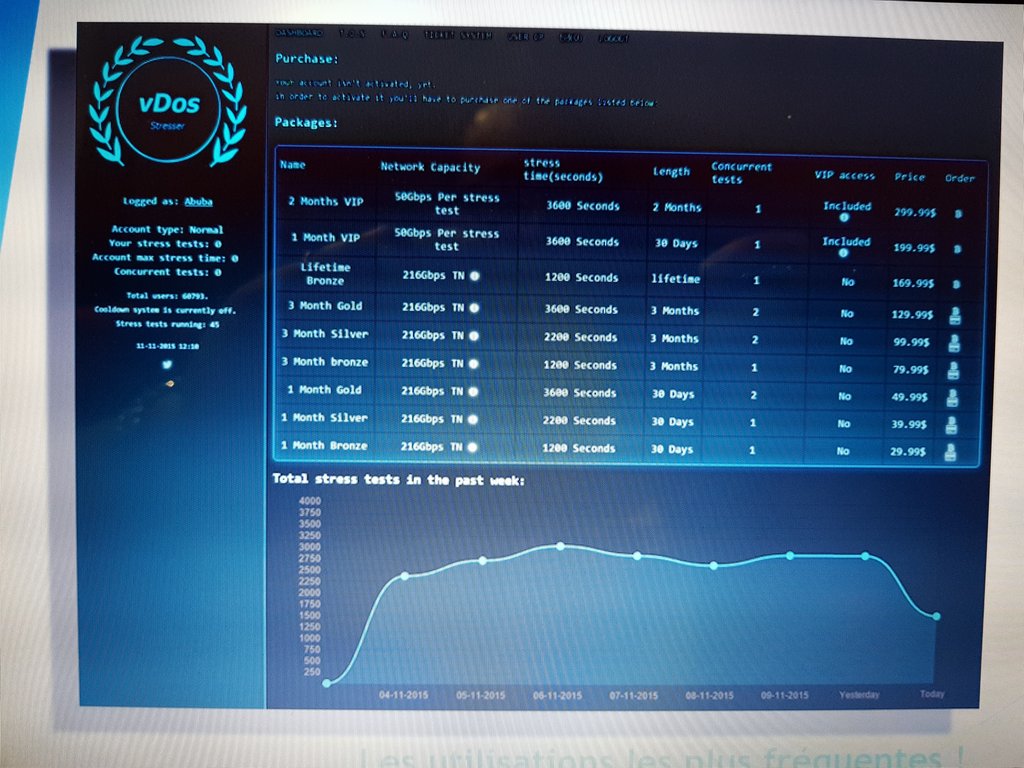Click the TN info dot in 3 Month bronze row

473,364
